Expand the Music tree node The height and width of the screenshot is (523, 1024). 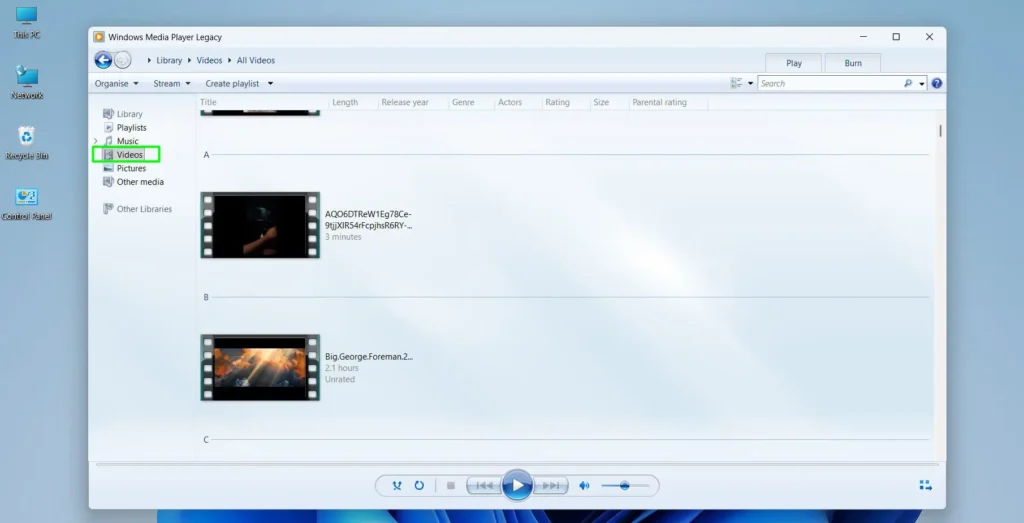(x=96, y=141)
